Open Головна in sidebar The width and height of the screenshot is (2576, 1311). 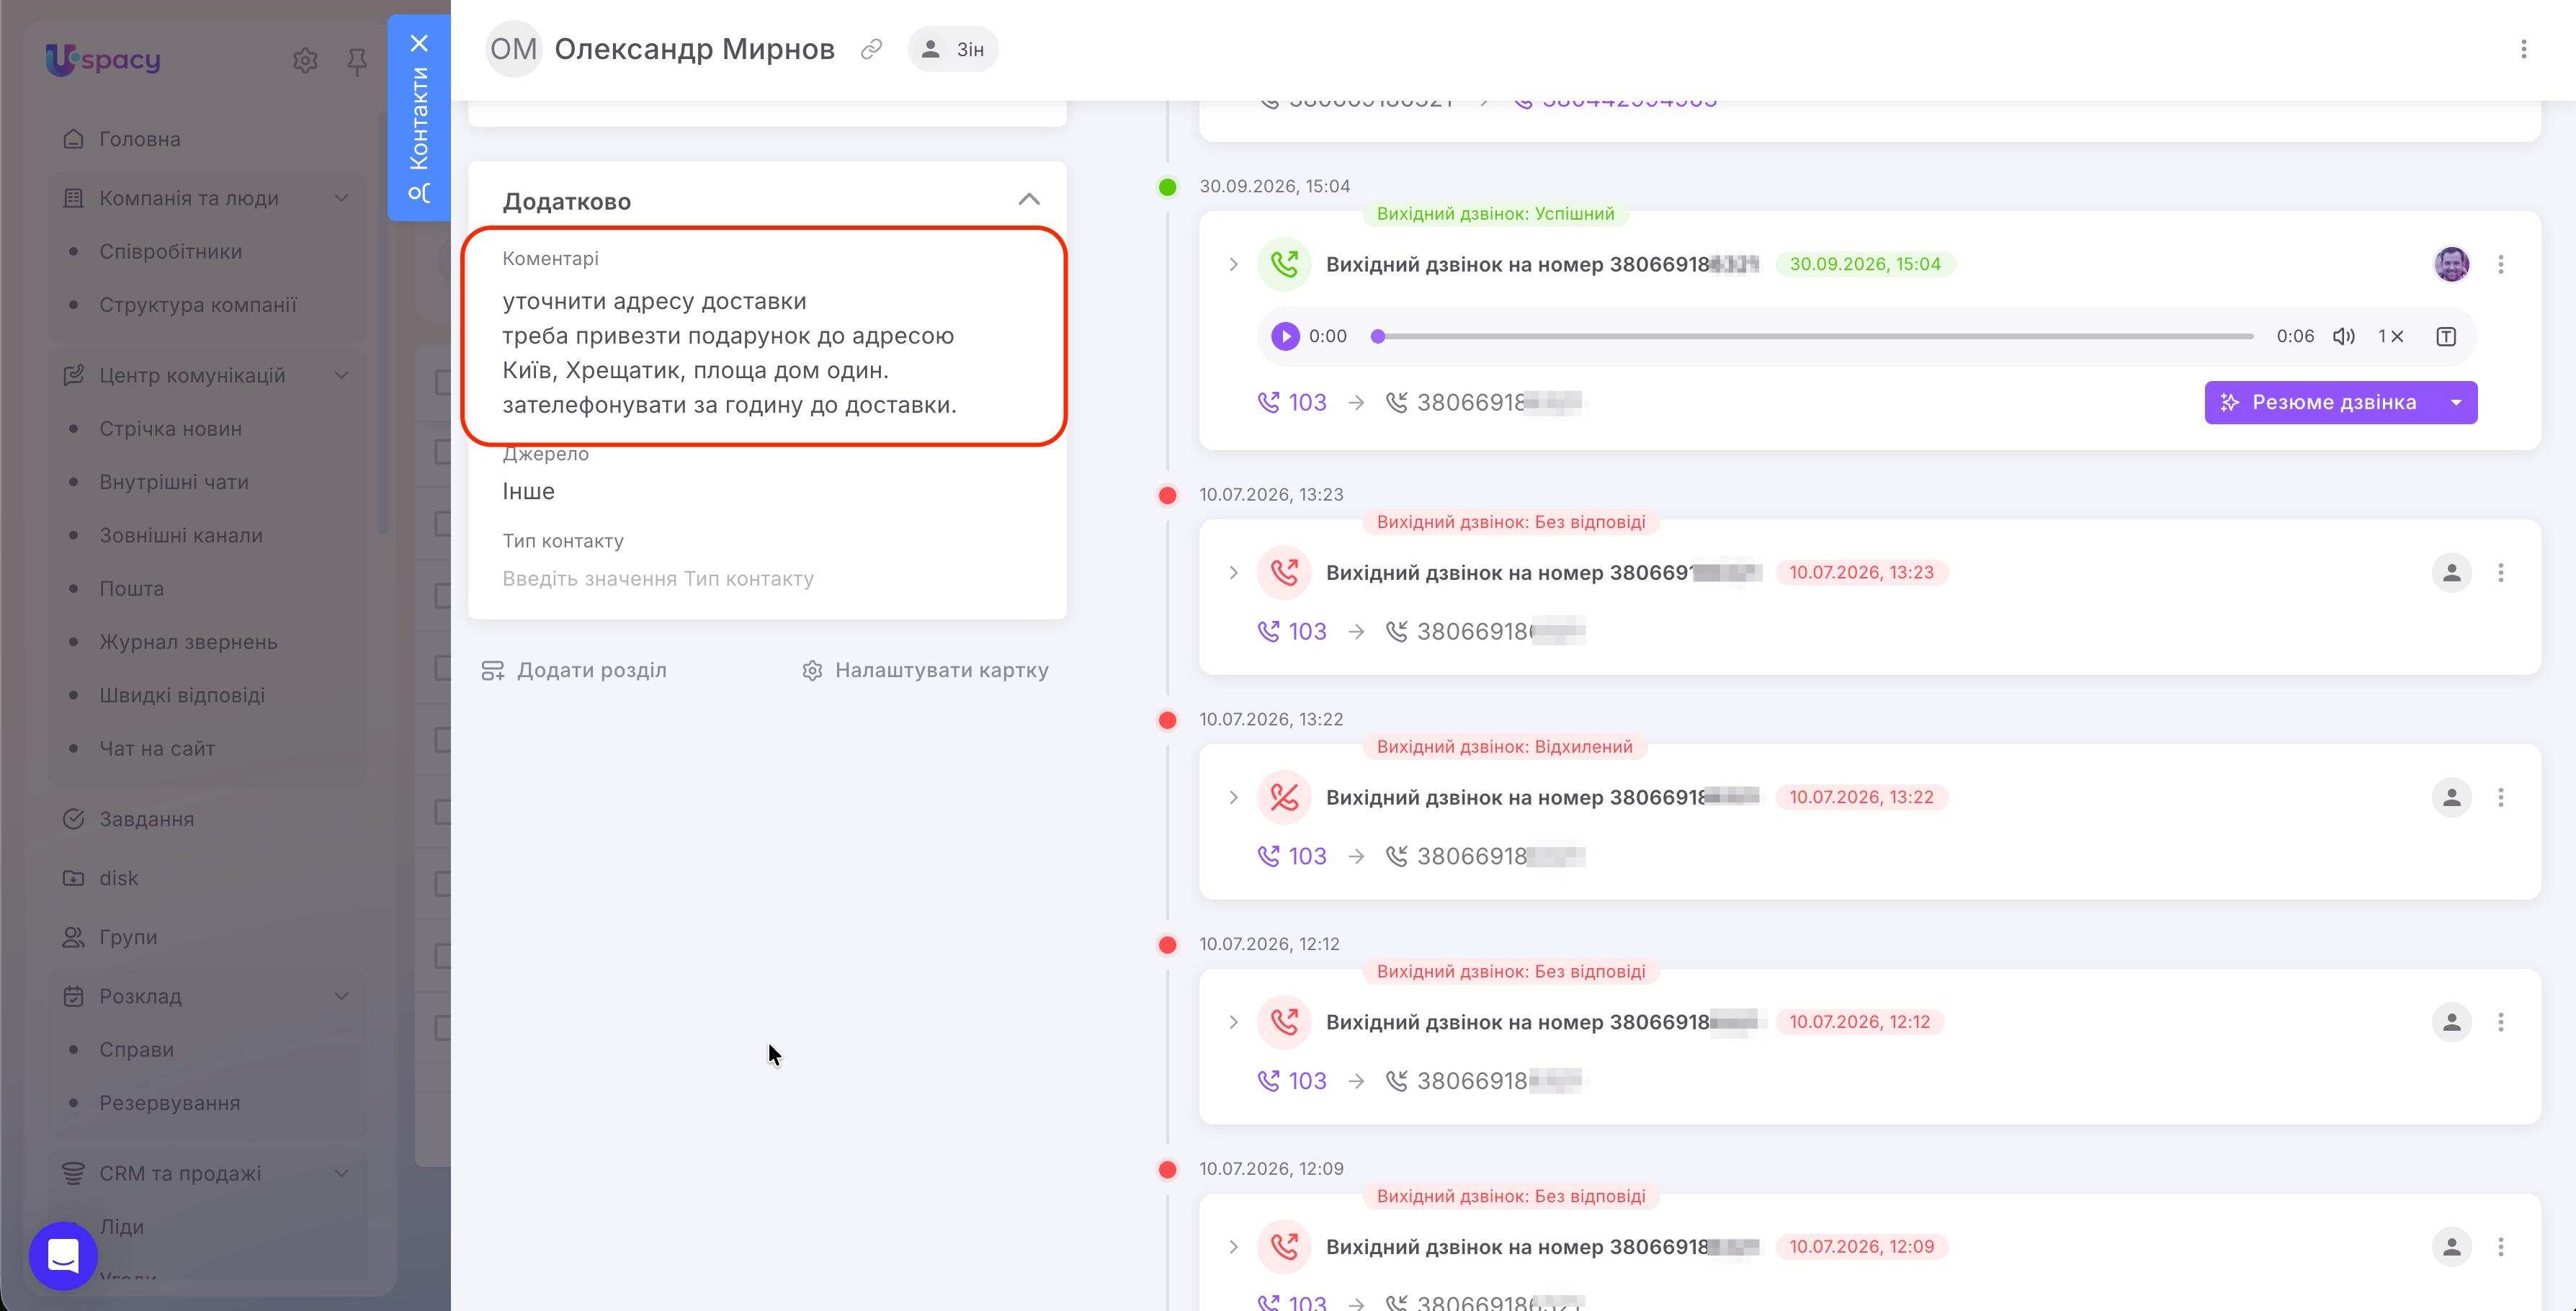(x=139, y=139)
